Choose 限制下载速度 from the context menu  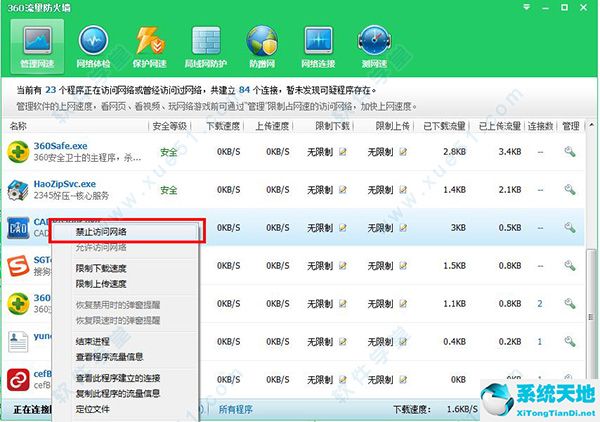[101, 269]
